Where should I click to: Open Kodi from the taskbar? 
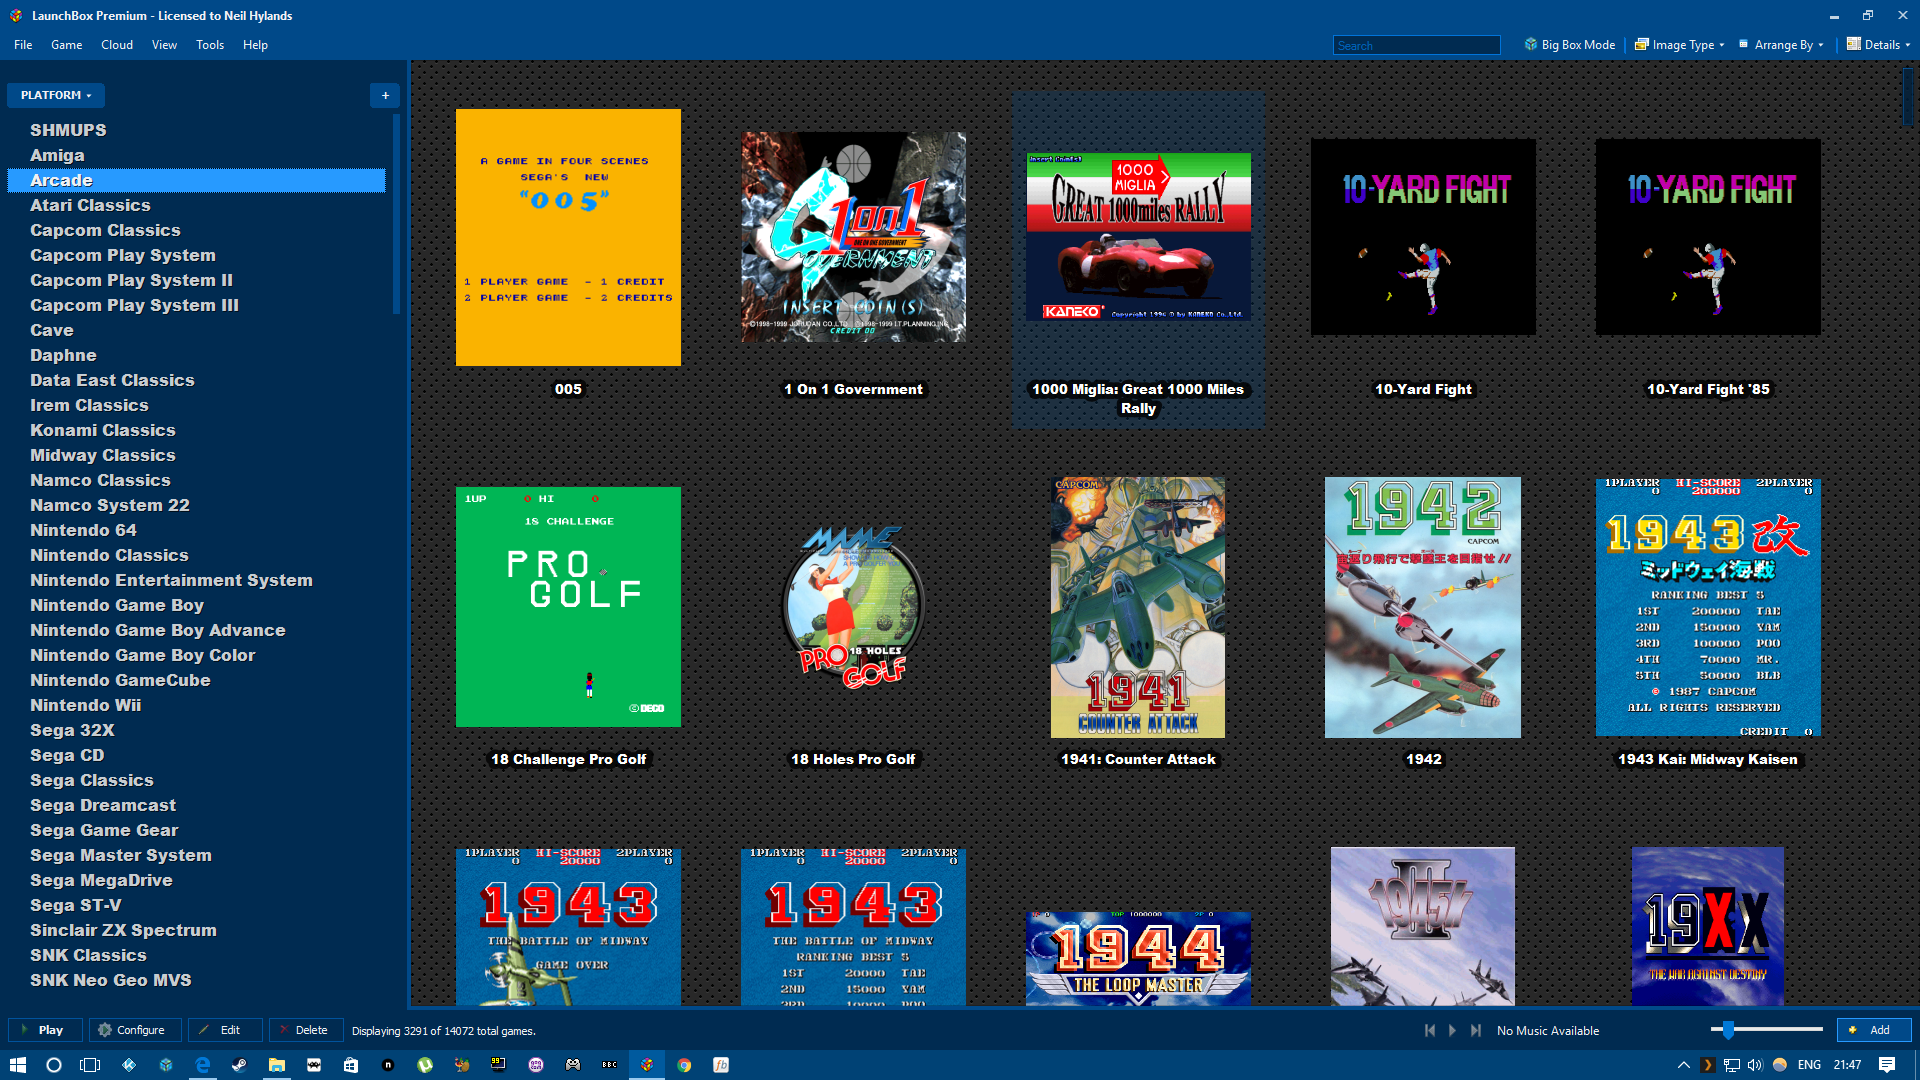tap(129, 1065)
